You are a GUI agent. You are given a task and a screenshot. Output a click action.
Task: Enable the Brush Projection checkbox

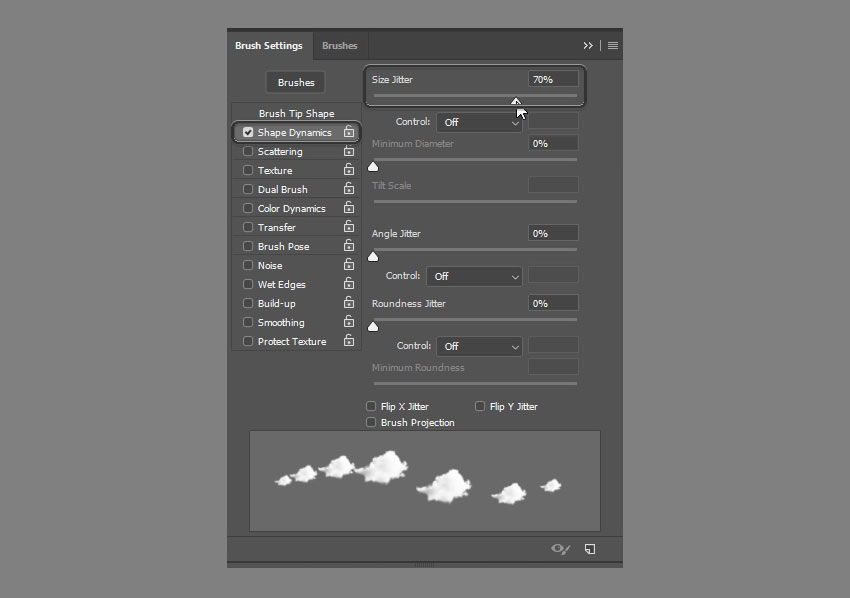tap(372, 423)
